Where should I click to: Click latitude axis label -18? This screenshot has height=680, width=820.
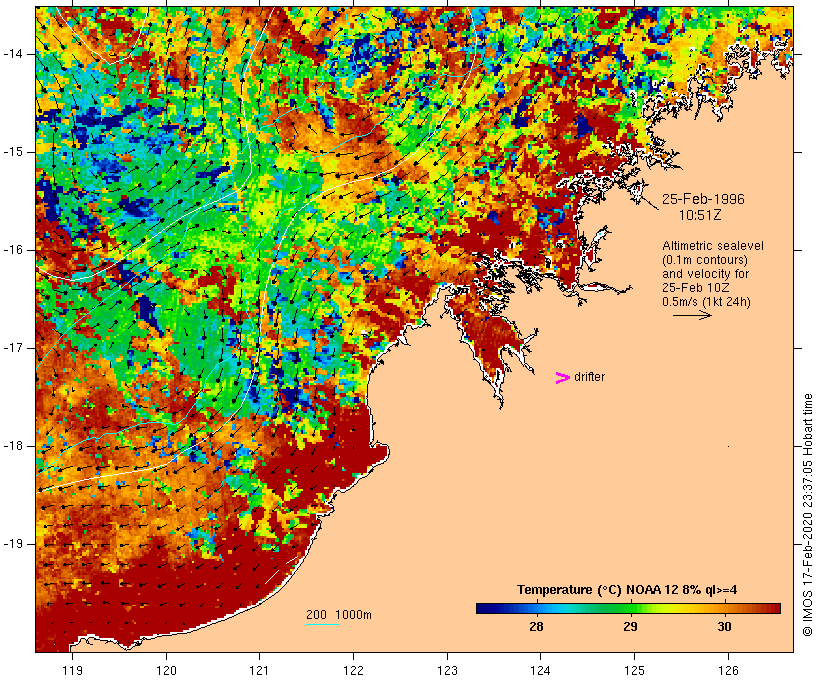pyautogui.click(x=13, y=446)
